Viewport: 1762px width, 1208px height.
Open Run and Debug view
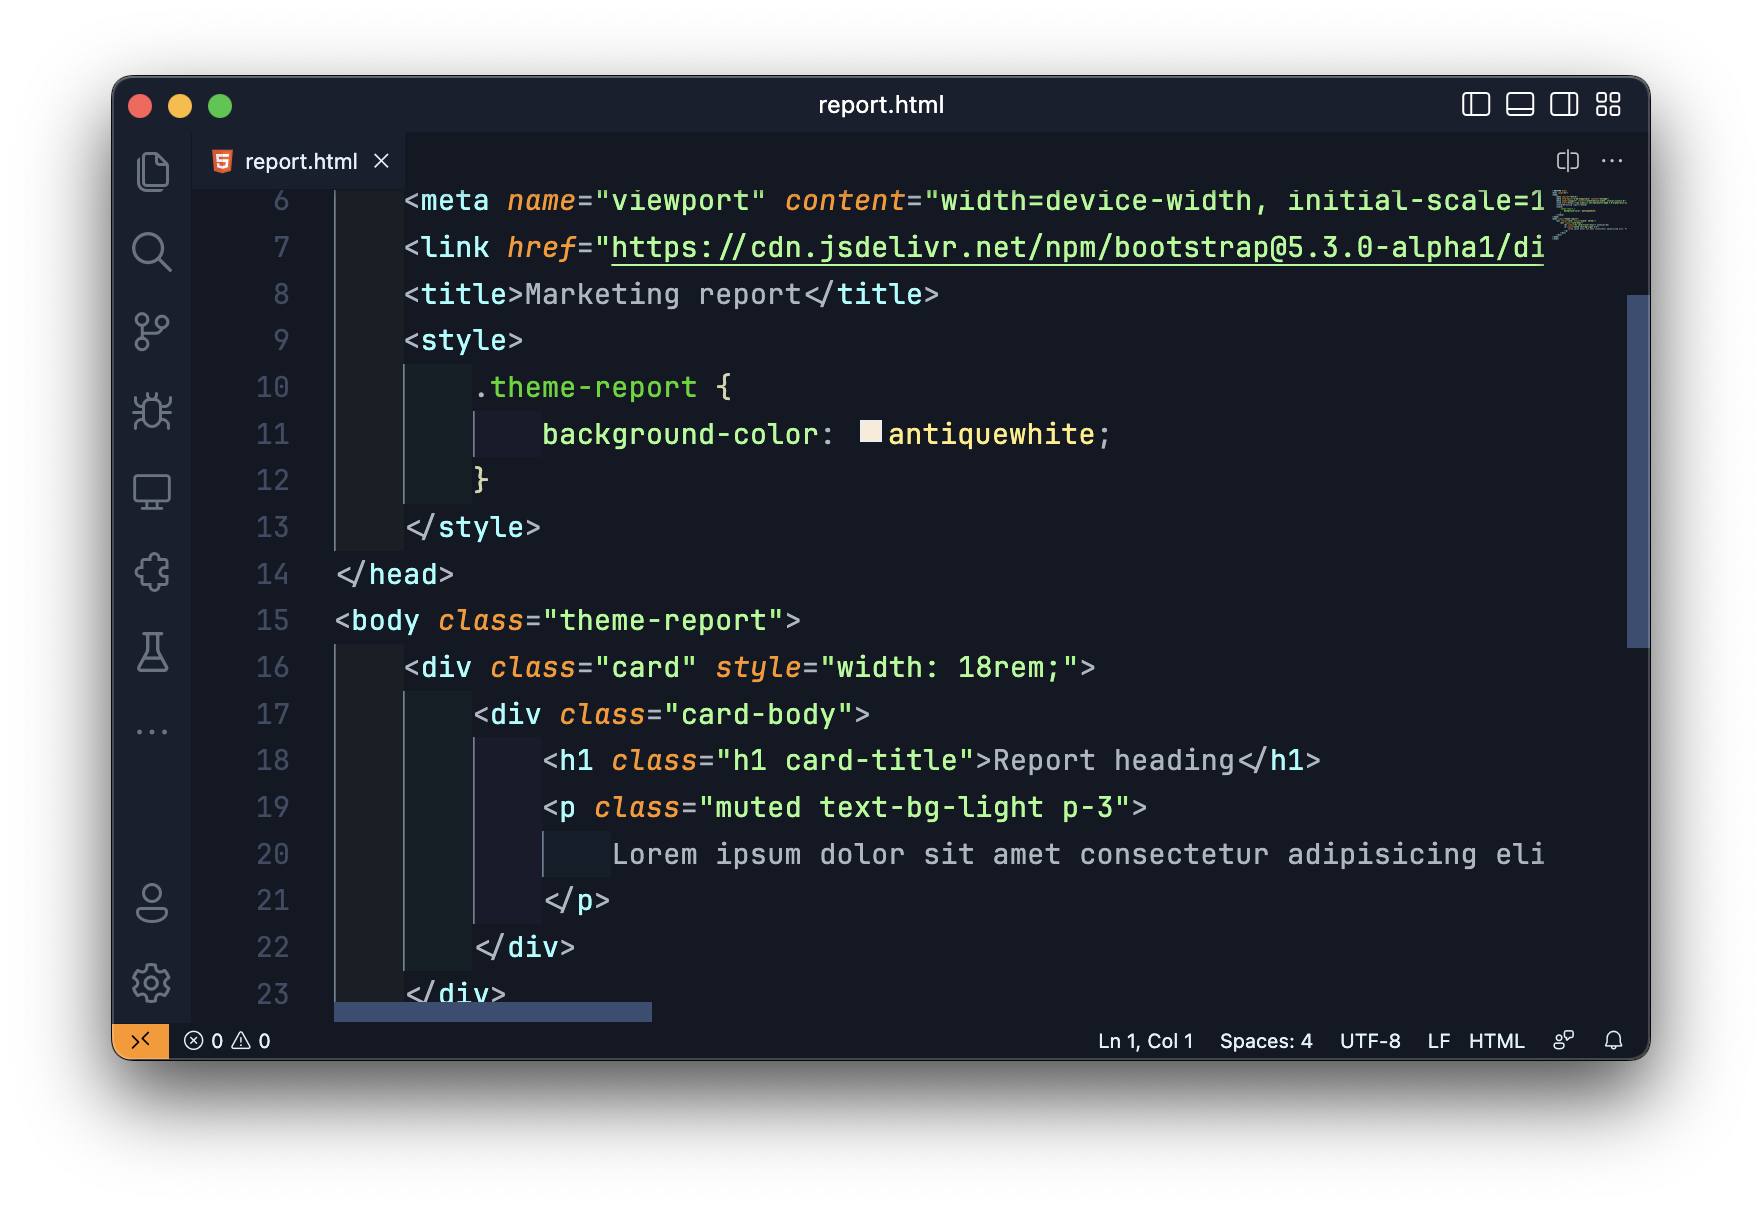(152, 411)
